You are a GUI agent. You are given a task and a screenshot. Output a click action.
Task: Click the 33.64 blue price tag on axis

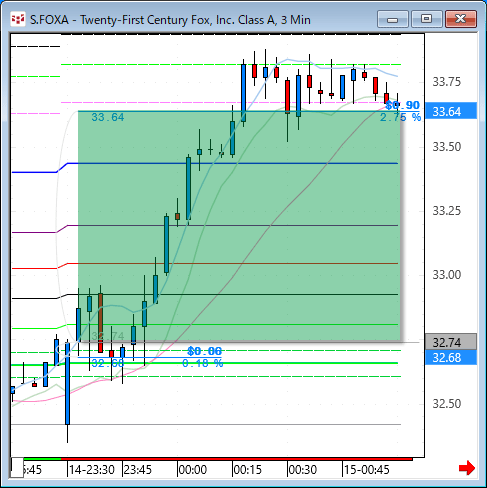[x=451, y=111]
